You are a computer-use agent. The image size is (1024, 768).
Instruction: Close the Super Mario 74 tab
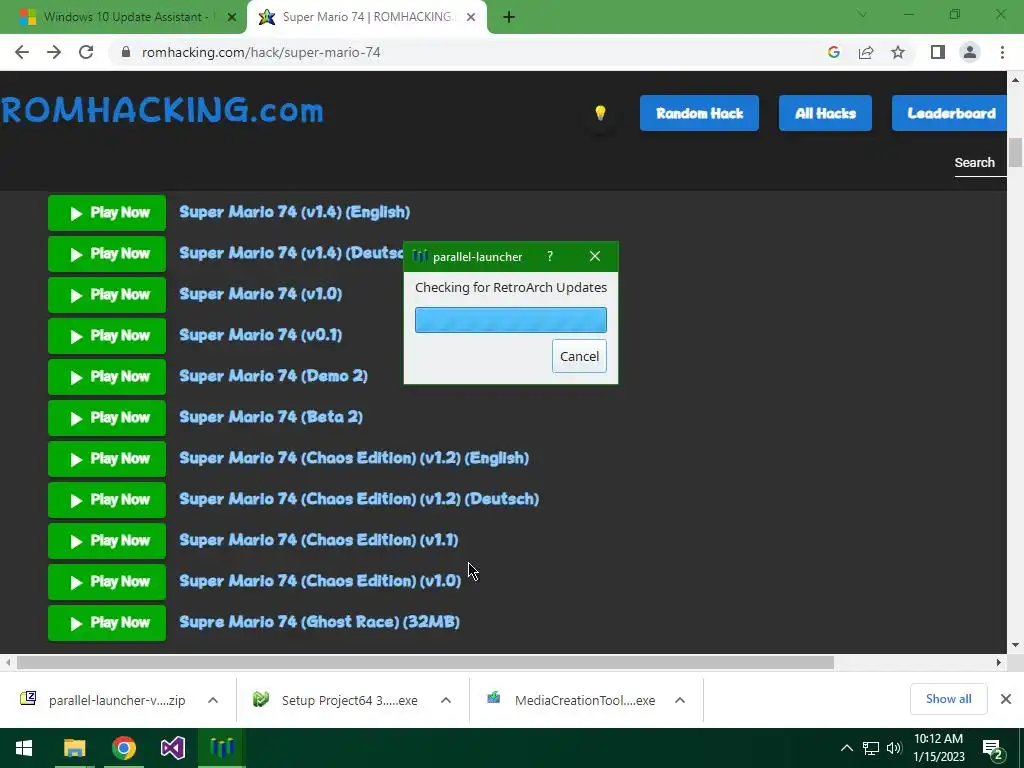pos(471,17)
